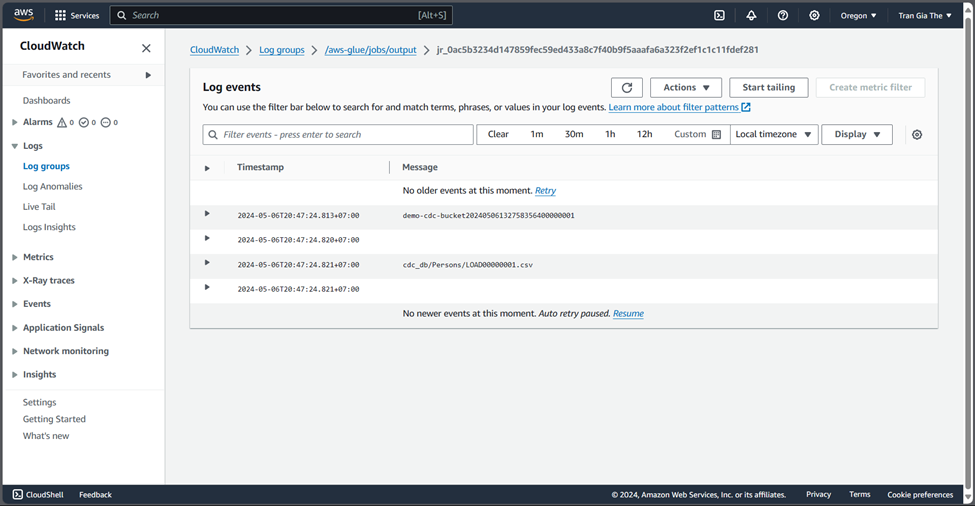Open the Privacy footer link
This screenshot has height=506, width=975.
(818, 494)
